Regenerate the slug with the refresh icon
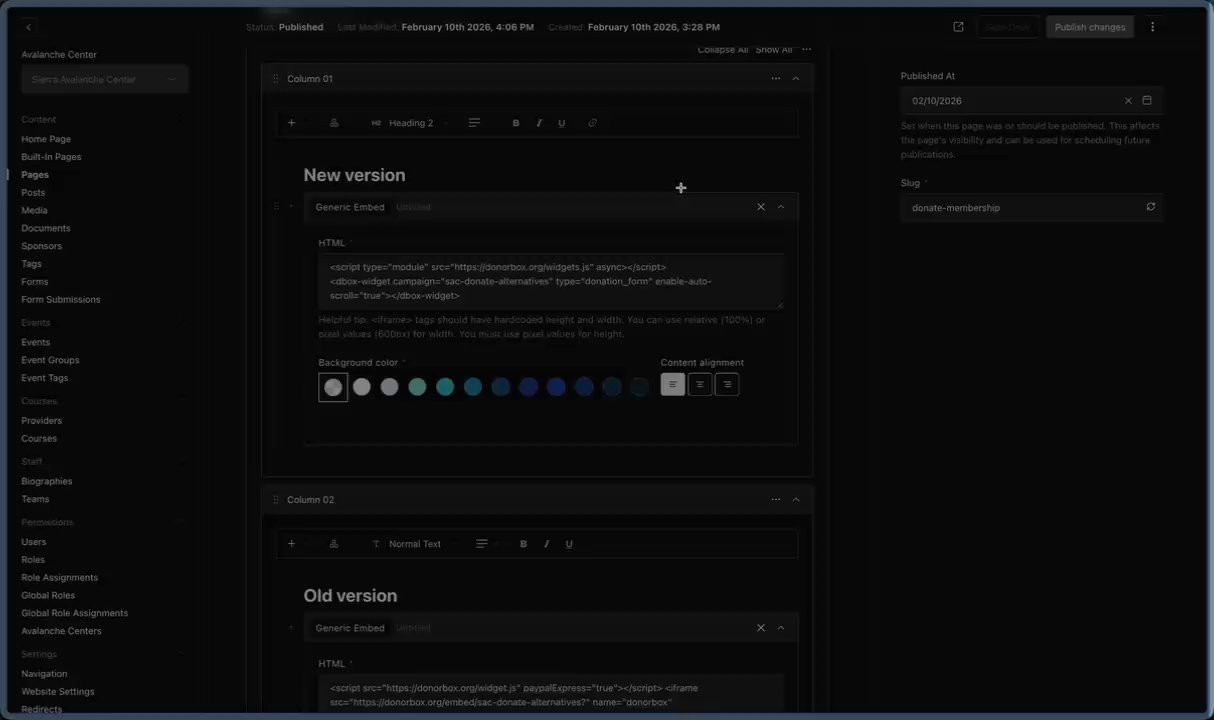The image size is (1214, 720). click(1151, 207)
